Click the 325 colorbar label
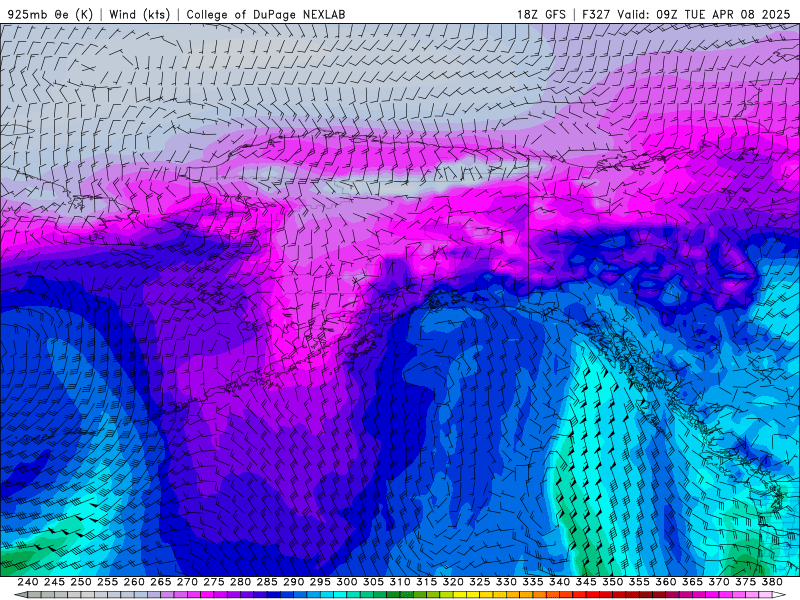Viewport: 800px width, 600px height. 480,582
